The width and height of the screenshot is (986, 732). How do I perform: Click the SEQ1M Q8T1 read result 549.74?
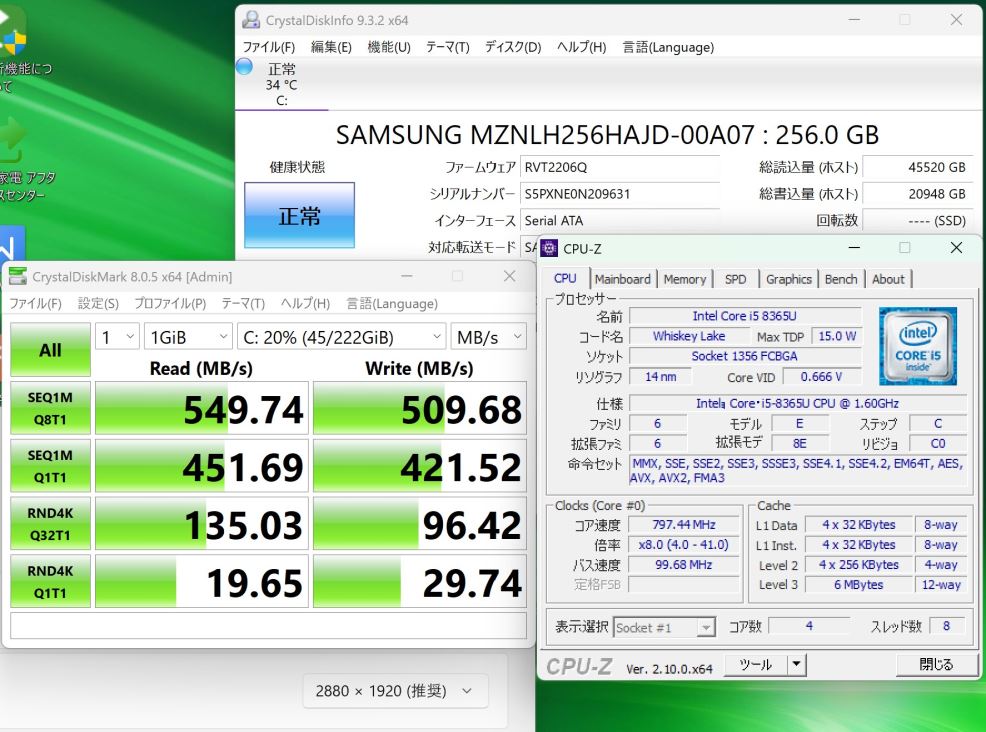(202, 408)
